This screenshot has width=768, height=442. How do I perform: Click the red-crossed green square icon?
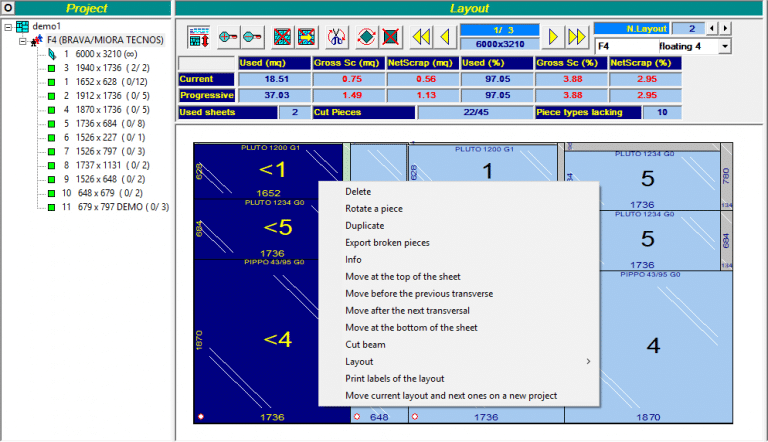[x=390, y=37]
